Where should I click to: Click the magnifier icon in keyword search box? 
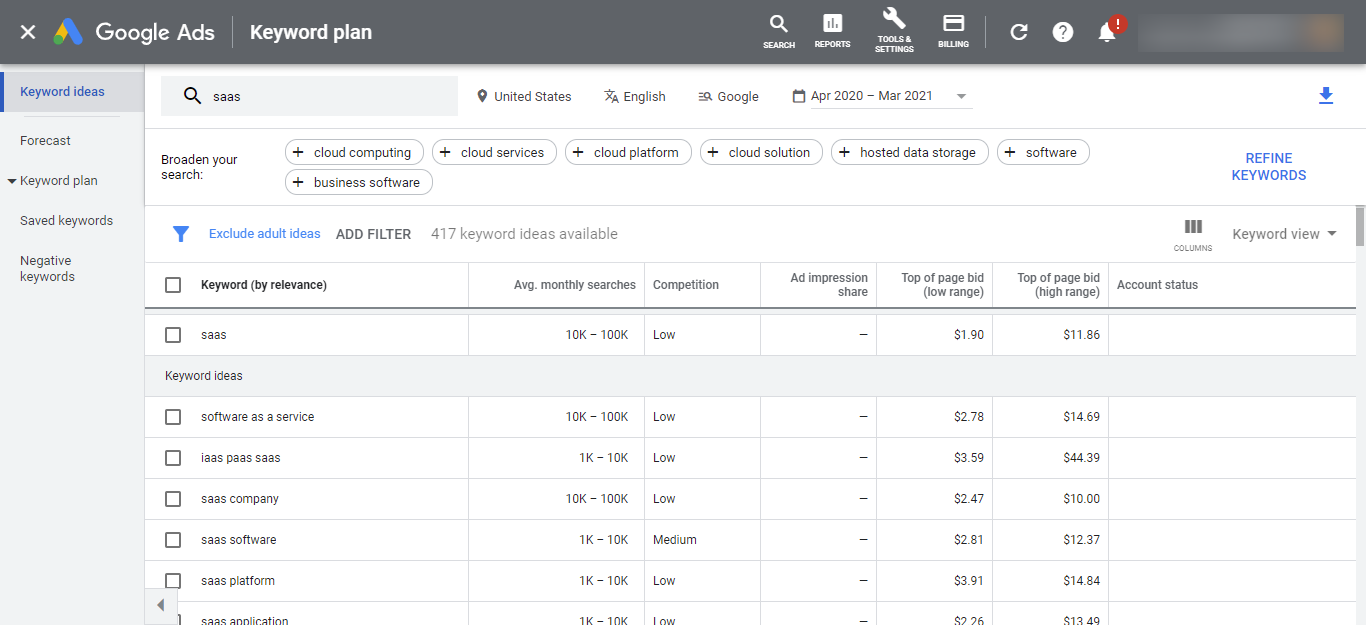click(x=193, y=96)
